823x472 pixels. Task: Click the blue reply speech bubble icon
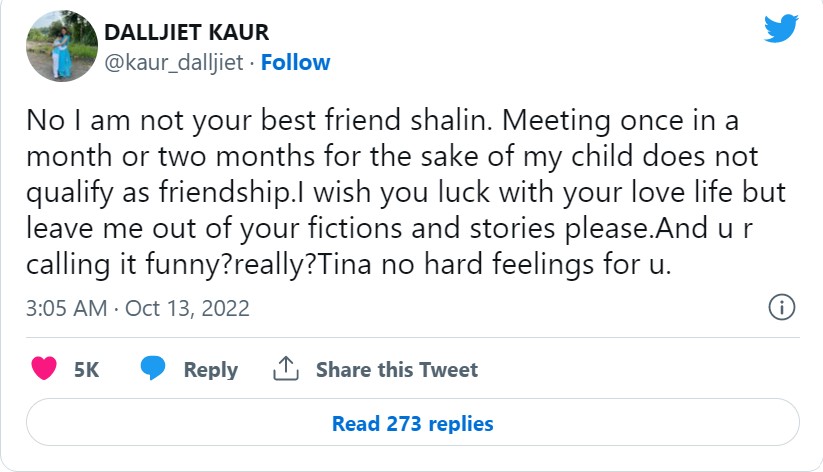coord(152,369)
